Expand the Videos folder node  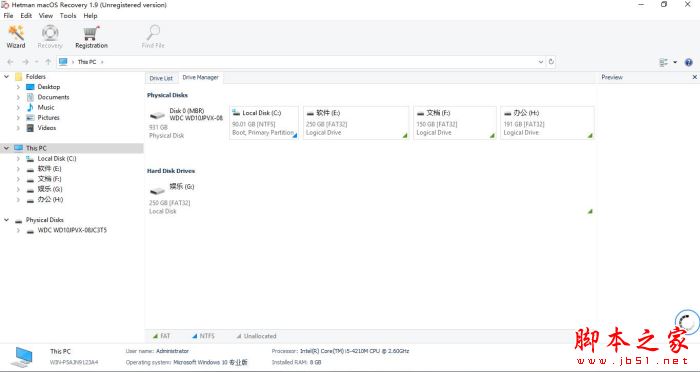18,128
